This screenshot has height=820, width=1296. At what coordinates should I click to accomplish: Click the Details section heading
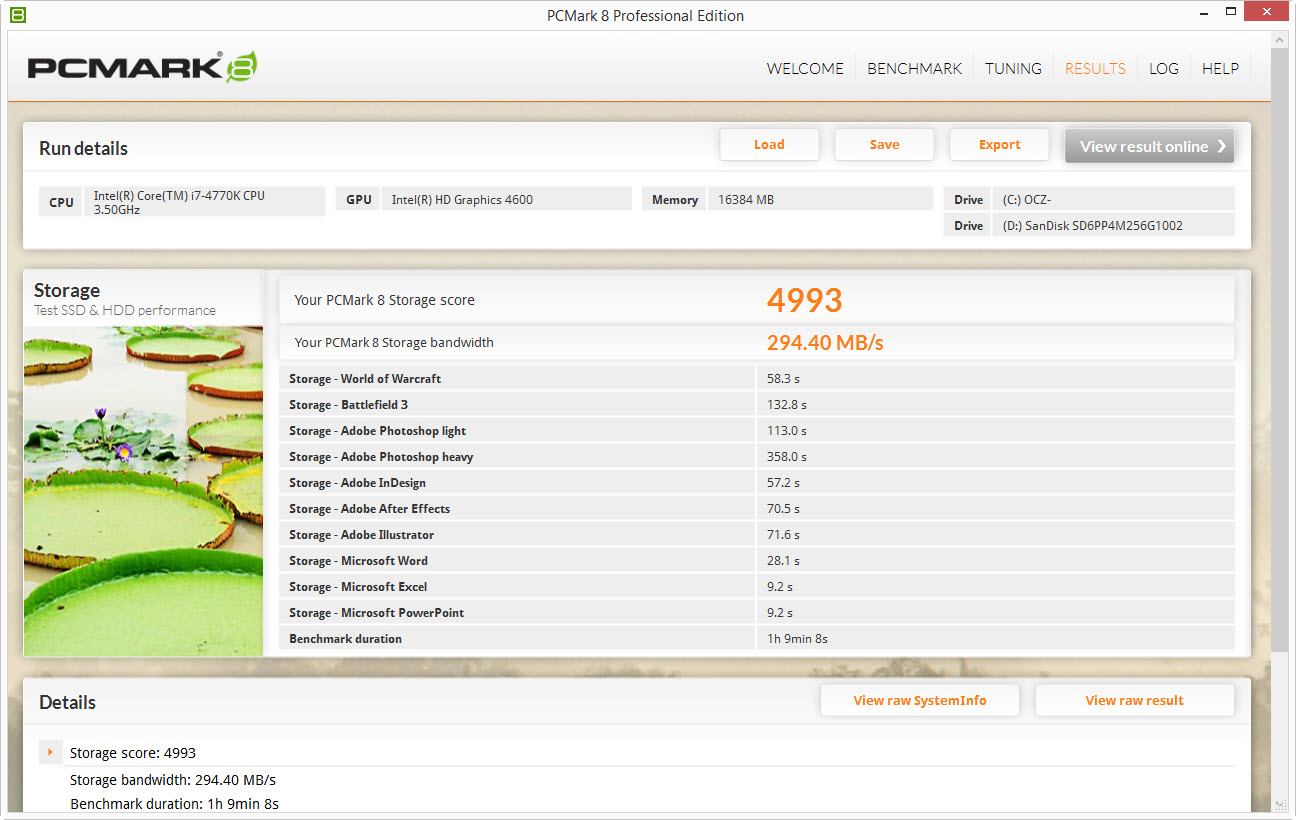pos(67,702)
